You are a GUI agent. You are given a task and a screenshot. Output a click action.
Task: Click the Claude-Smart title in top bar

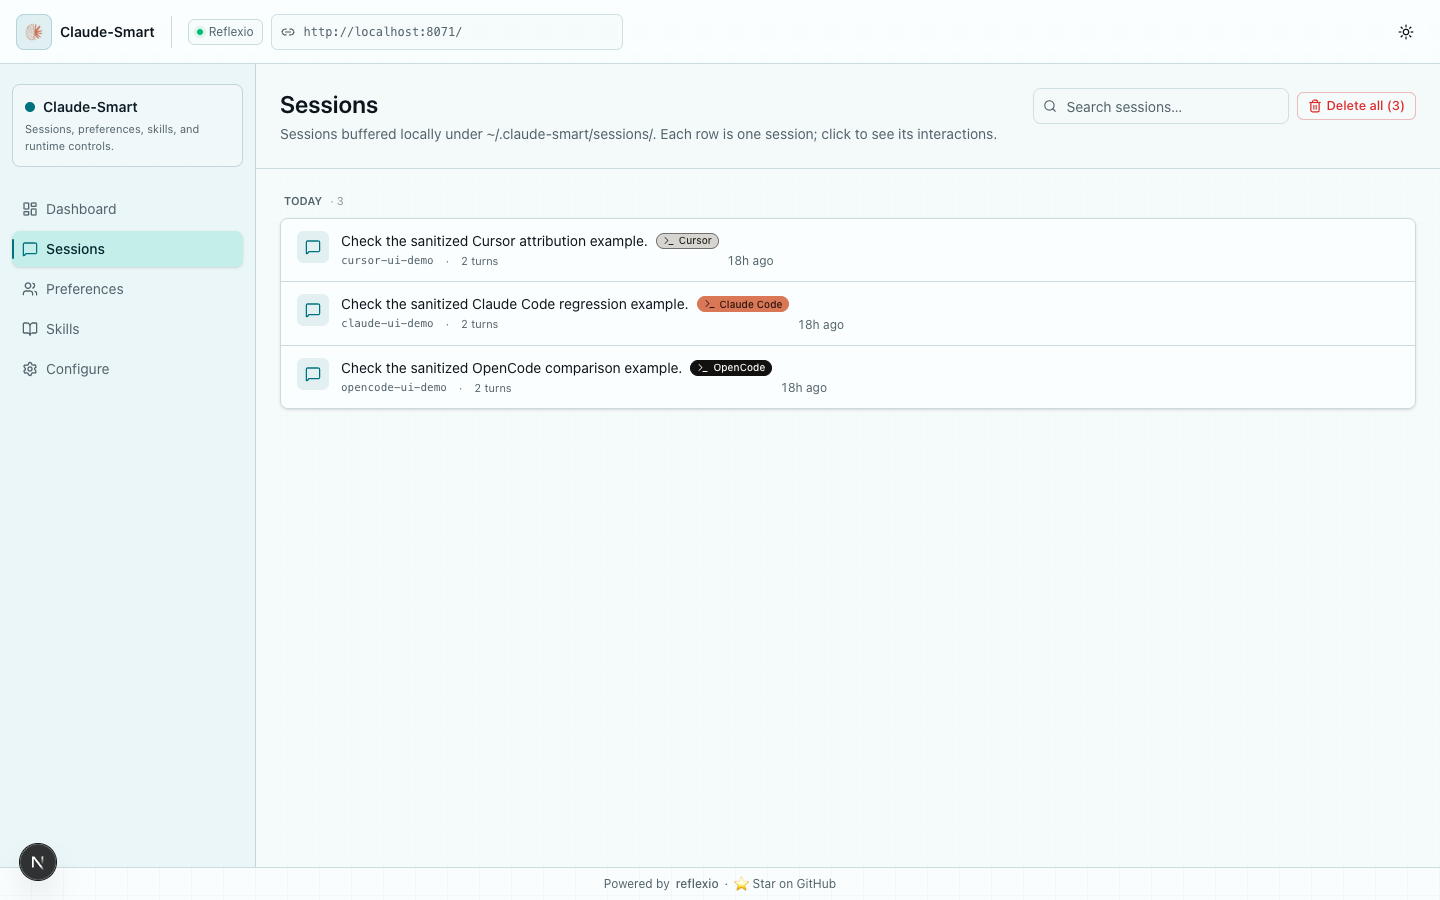pos(107,32)
